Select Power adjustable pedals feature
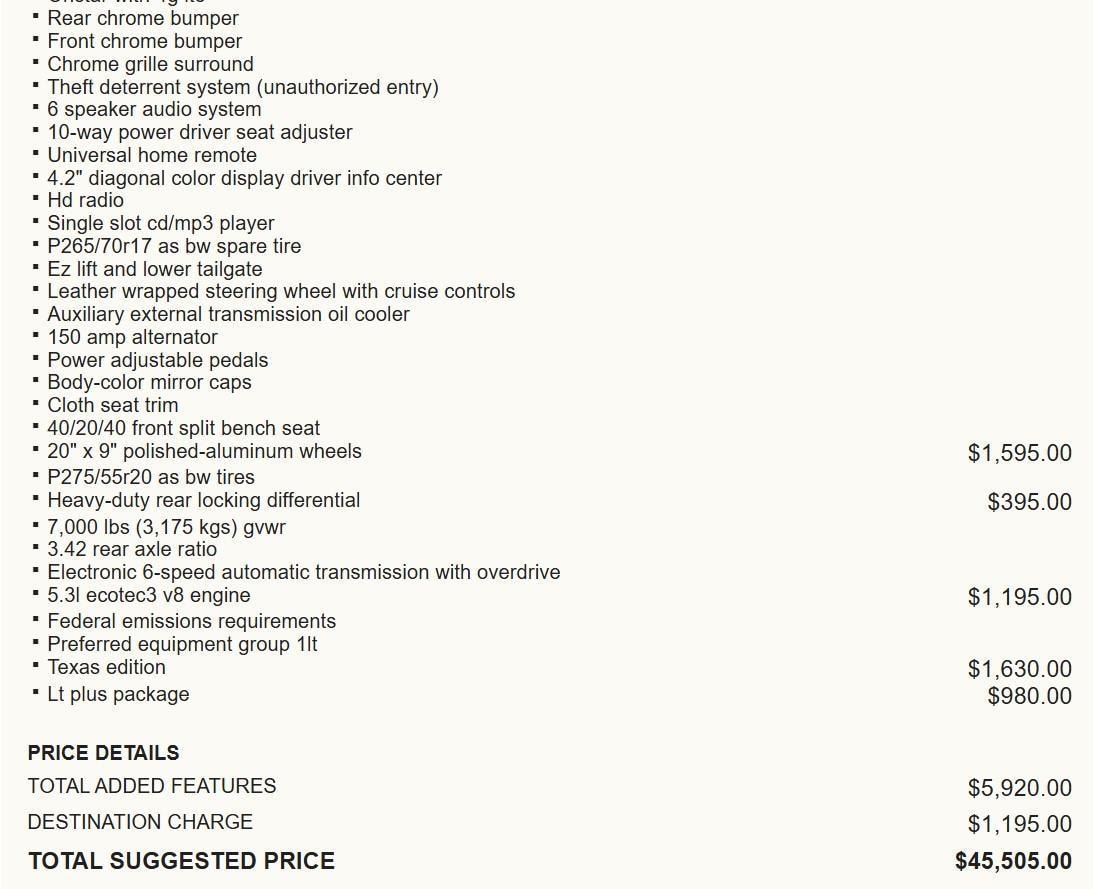Image resolution: width=1093 pixels, height=889 pixels. [158, 360]
